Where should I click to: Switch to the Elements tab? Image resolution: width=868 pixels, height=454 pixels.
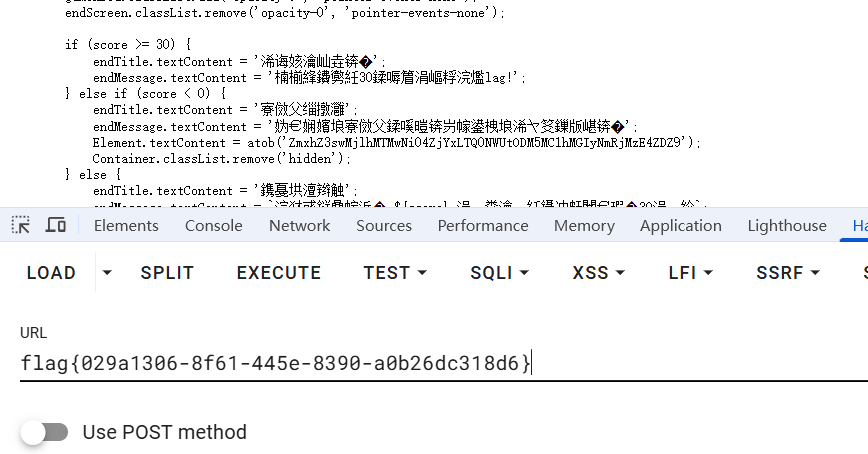click(x=126, y=226)
